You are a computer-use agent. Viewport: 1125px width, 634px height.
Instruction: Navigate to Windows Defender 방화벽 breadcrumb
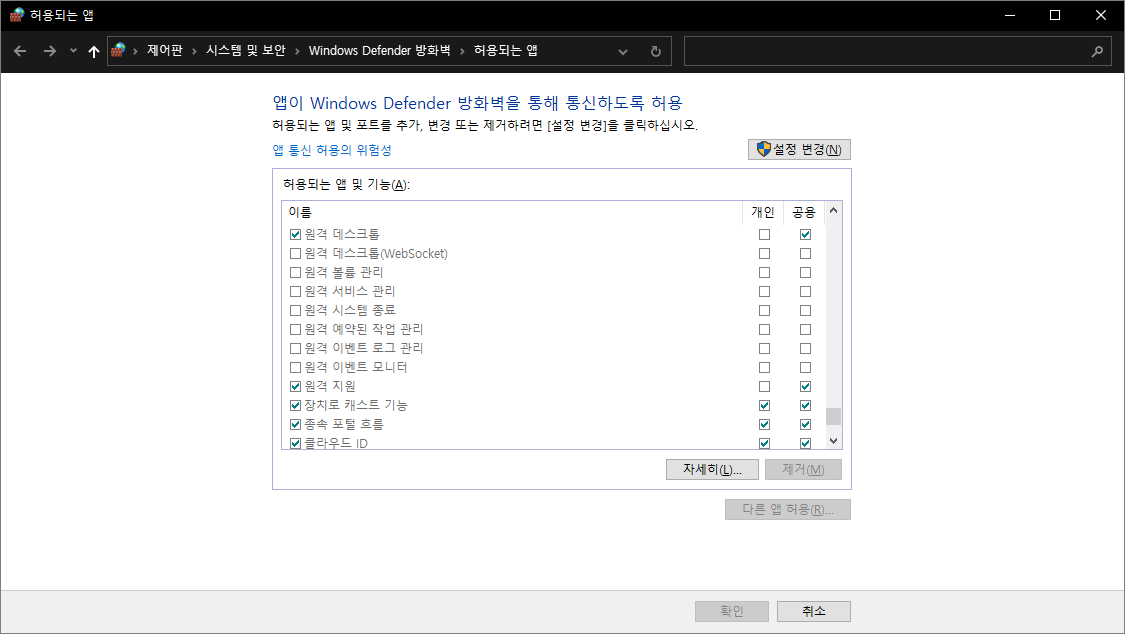pos(380,50)
